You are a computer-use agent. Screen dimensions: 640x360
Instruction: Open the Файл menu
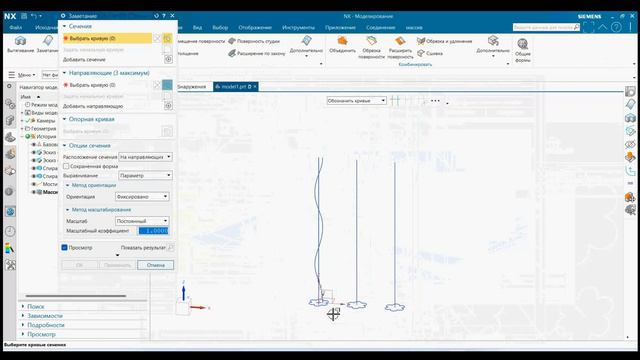pyautogui.click(x=16, y=27)
